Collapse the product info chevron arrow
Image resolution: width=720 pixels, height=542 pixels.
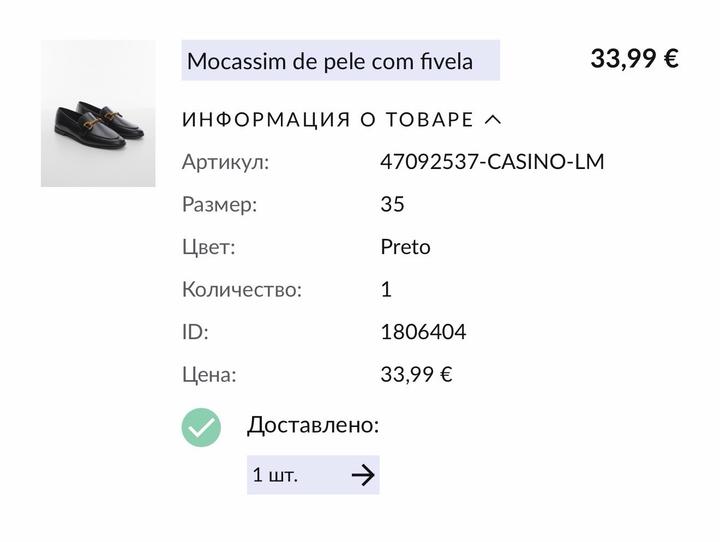(x=492, y=120)
